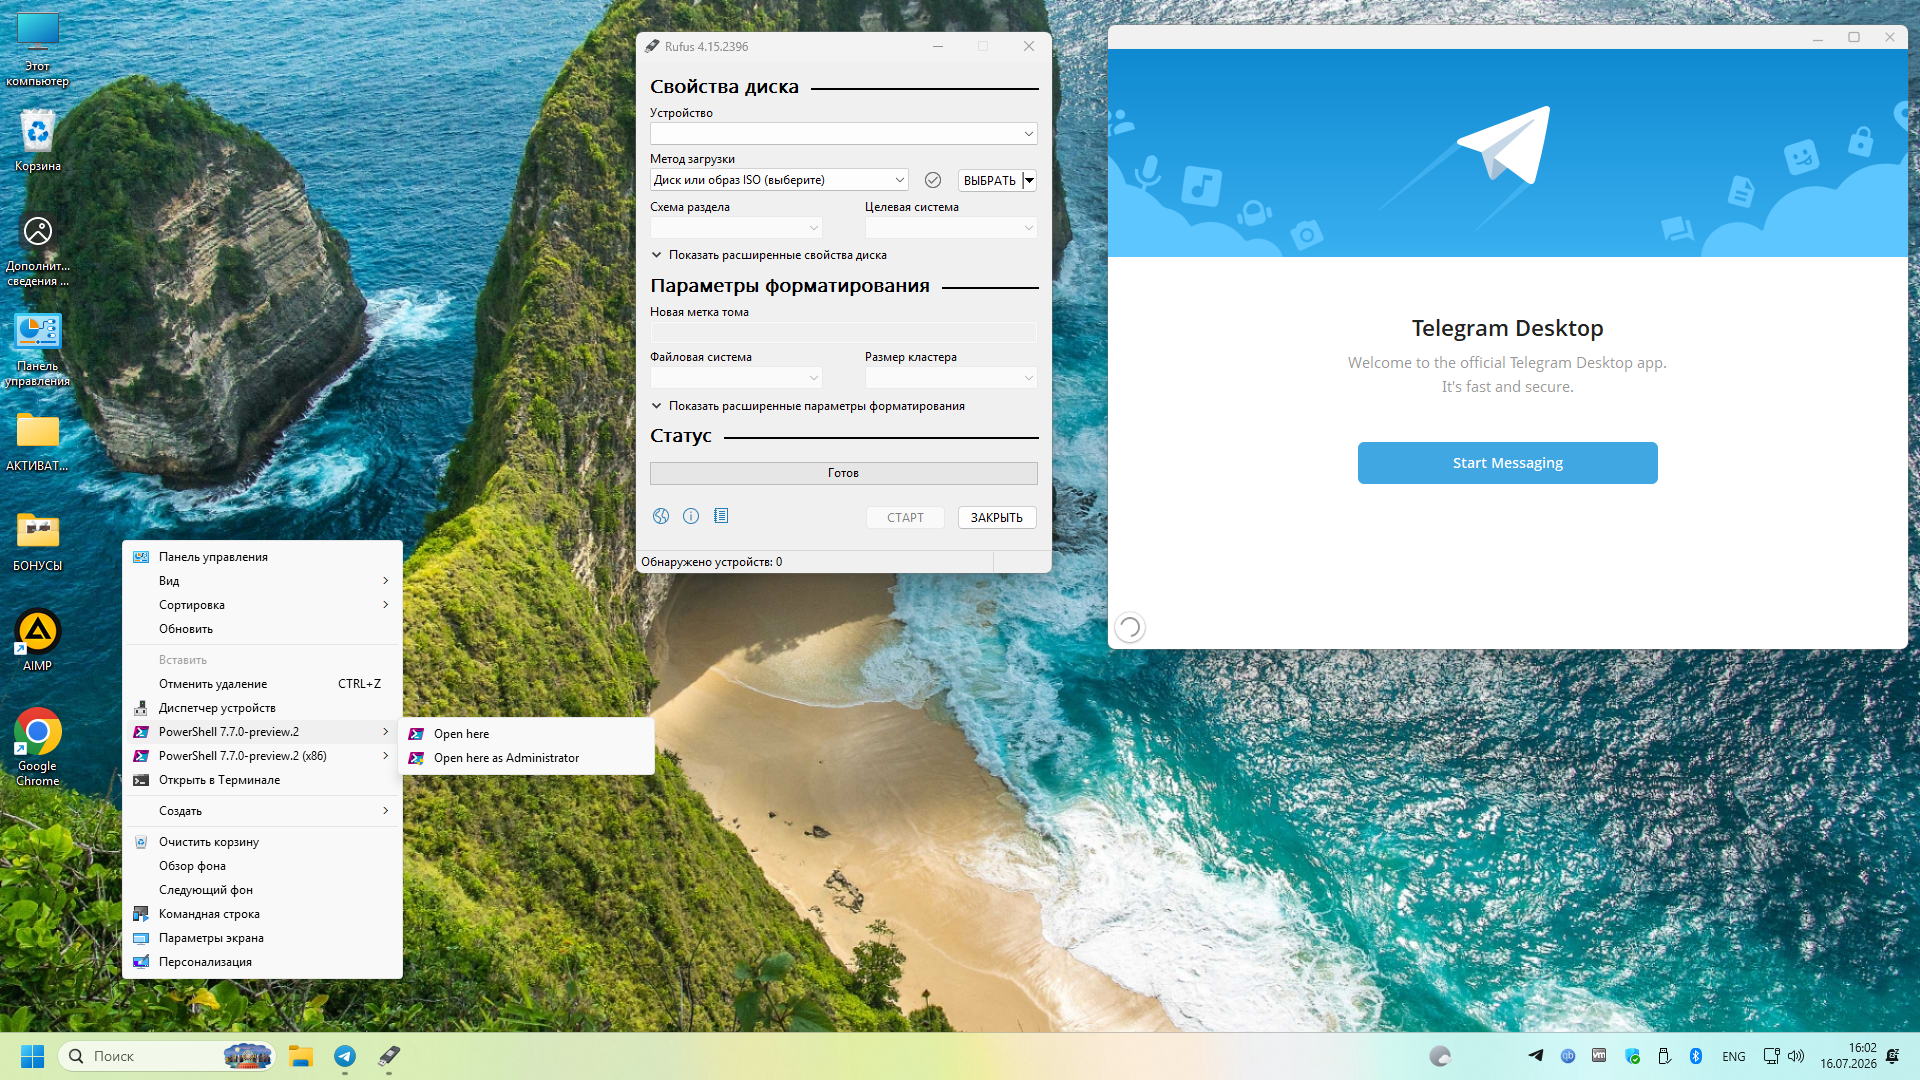Open the Вид submenu
This screenshot has width=1920, height=1080.
pyautogui.click(x=262, y=581)
